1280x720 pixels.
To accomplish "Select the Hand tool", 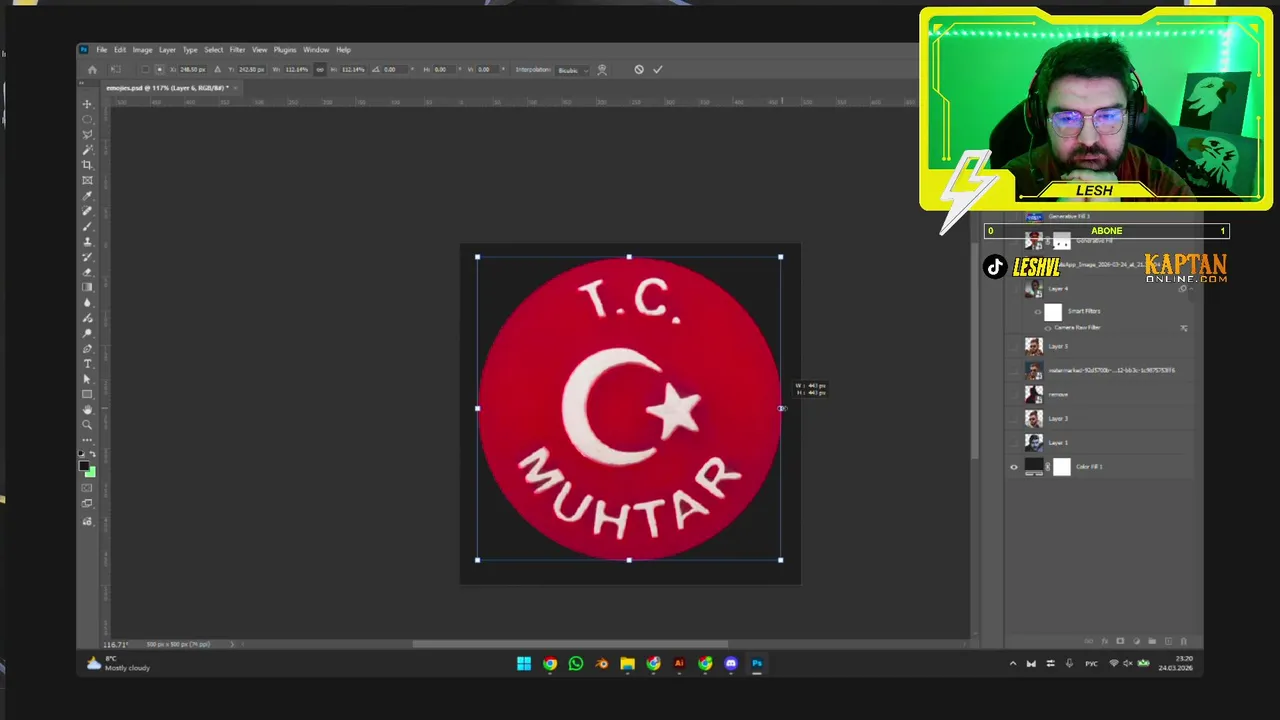I will [x=87, y=410].
